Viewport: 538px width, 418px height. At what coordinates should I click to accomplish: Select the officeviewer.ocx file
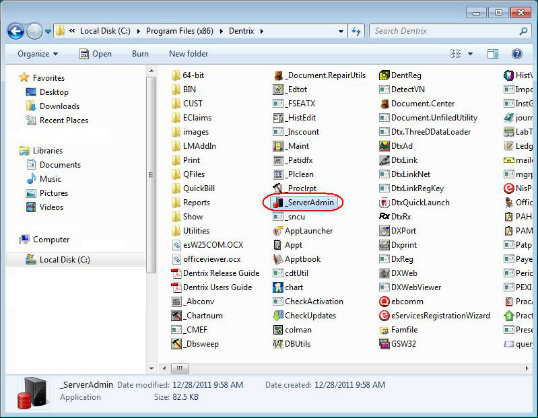point(206,259)
